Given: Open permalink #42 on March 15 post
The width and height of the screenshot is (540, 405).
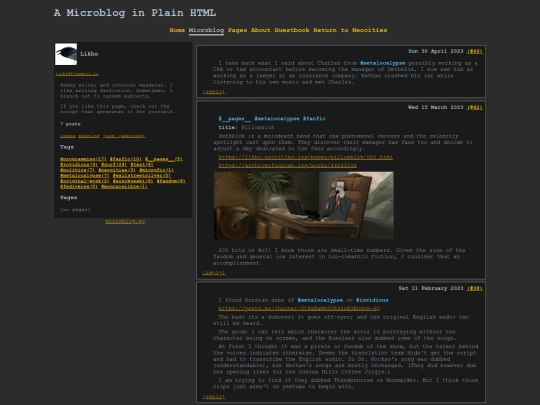Looking at the screenshot, I should [475, 107].
